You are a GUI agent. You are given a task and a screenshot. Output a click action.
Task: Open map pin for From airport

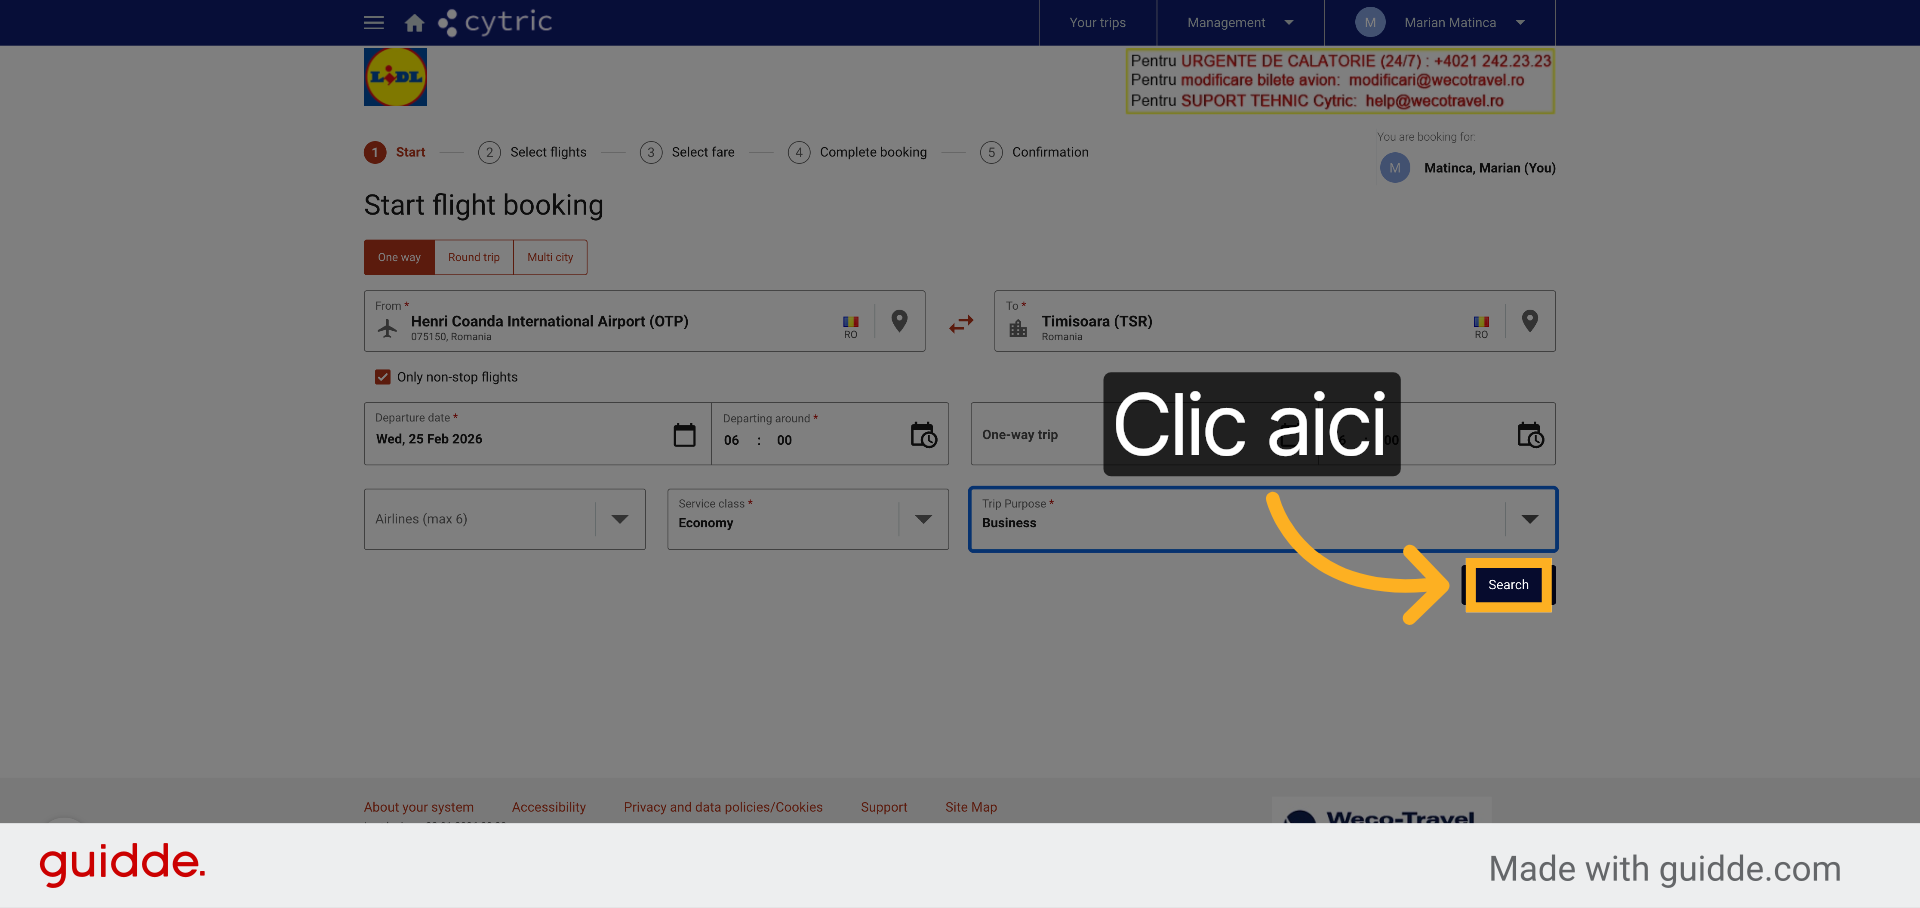pyautogui.click(x=899, y=321)
